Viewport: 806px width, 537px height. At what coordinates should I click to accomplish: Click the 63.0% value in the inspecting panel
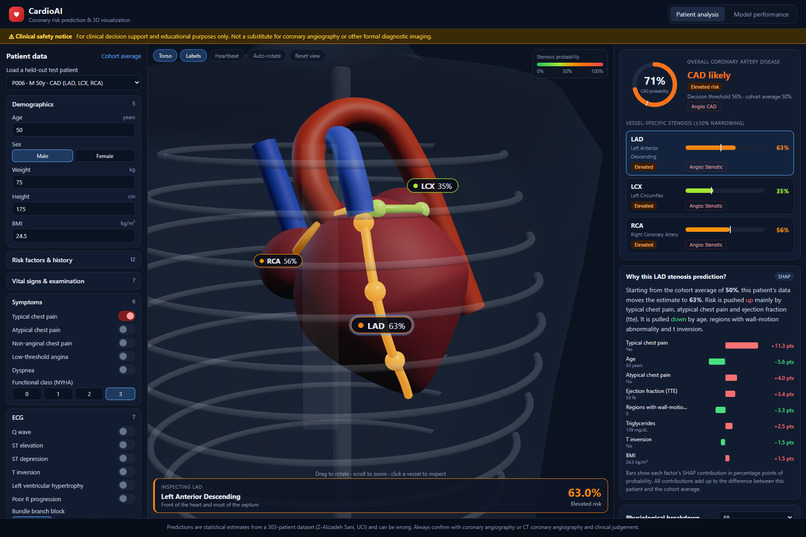584,493
